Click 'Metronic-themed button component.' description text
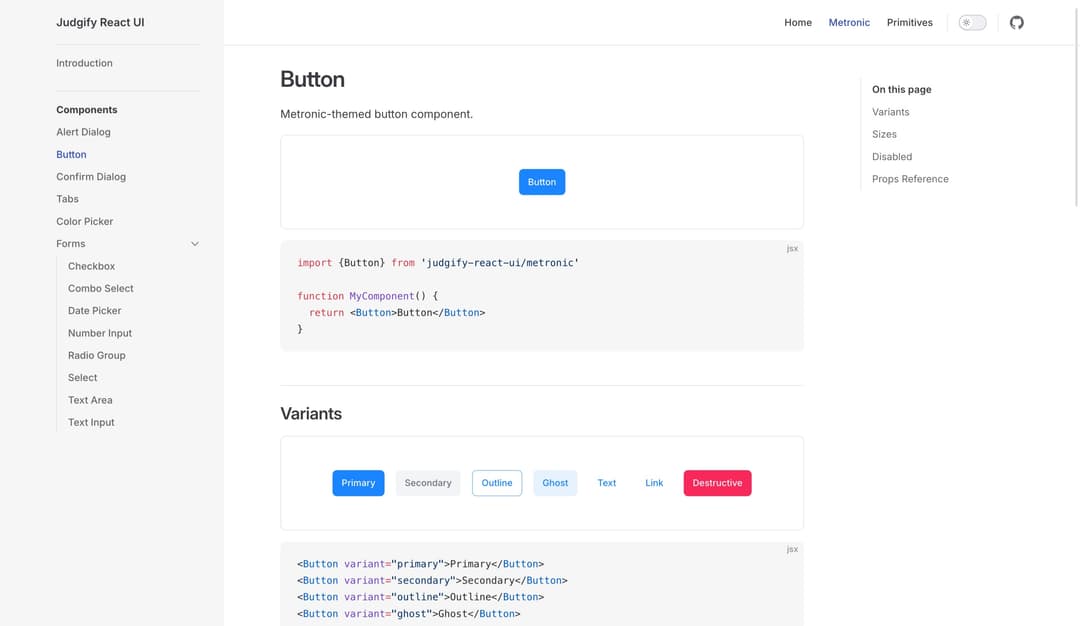This screenshot has height=626, width=1080. (376, 114)
